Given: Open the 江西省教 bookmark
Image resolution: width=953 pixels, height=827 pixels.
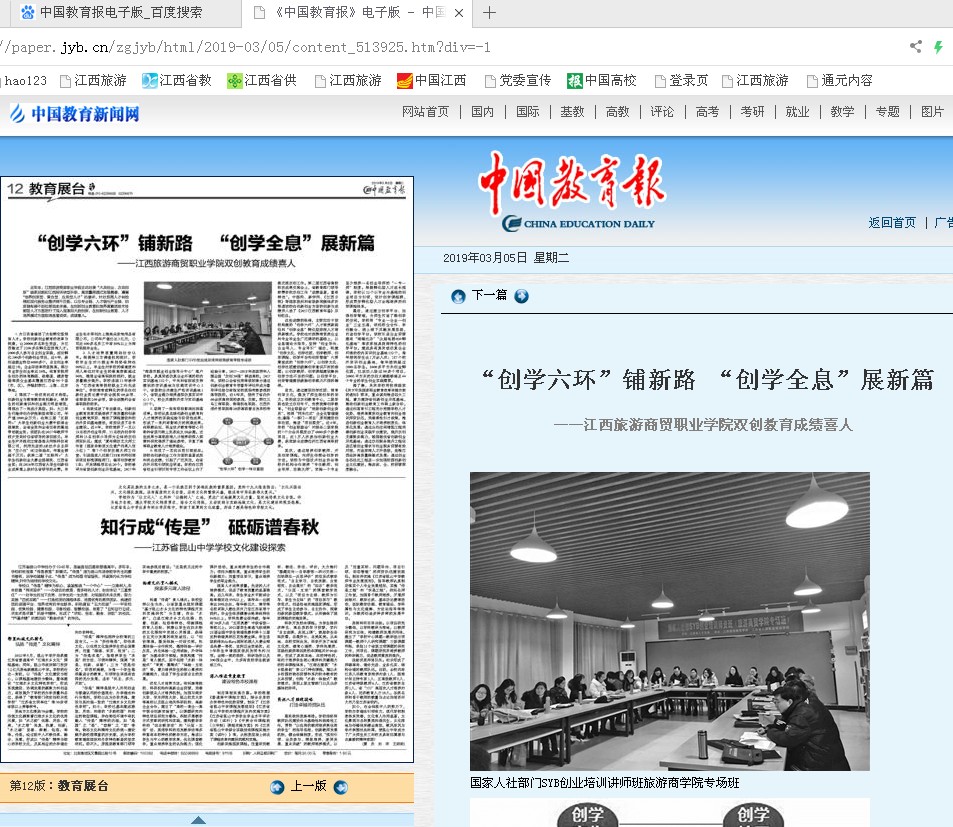Looking at the screenshot, I should [x=177, y=81].
